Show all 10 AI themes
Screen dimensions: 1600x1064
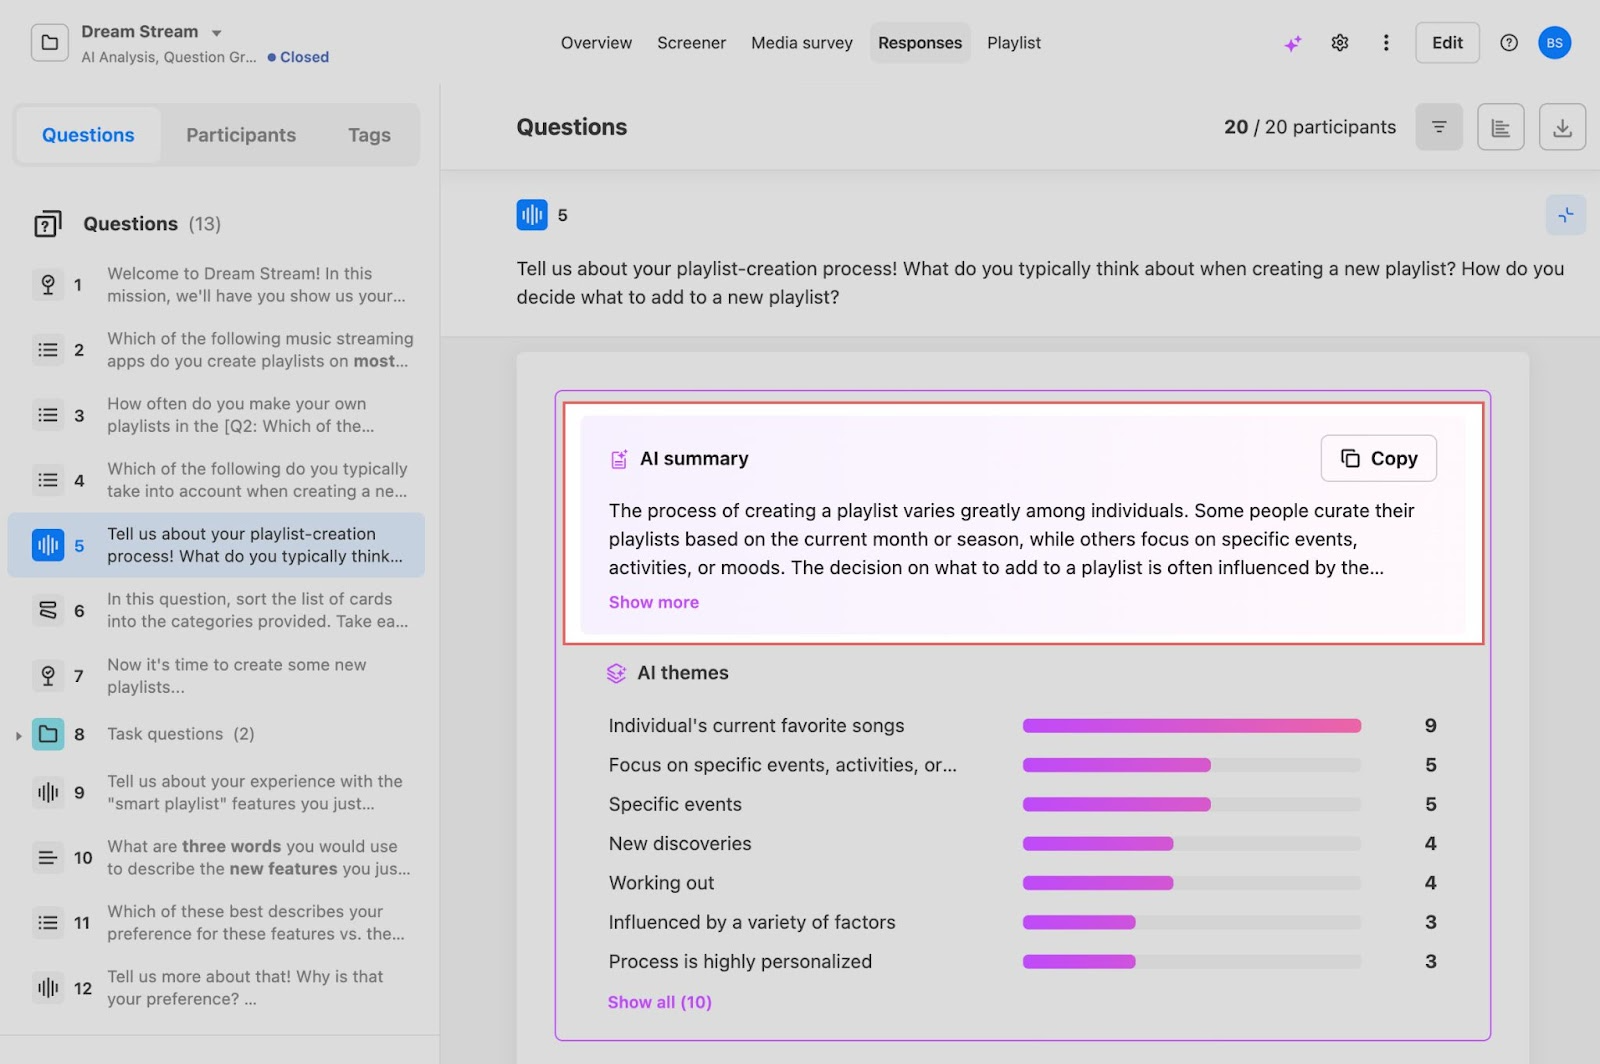(x=660, y=1002)
